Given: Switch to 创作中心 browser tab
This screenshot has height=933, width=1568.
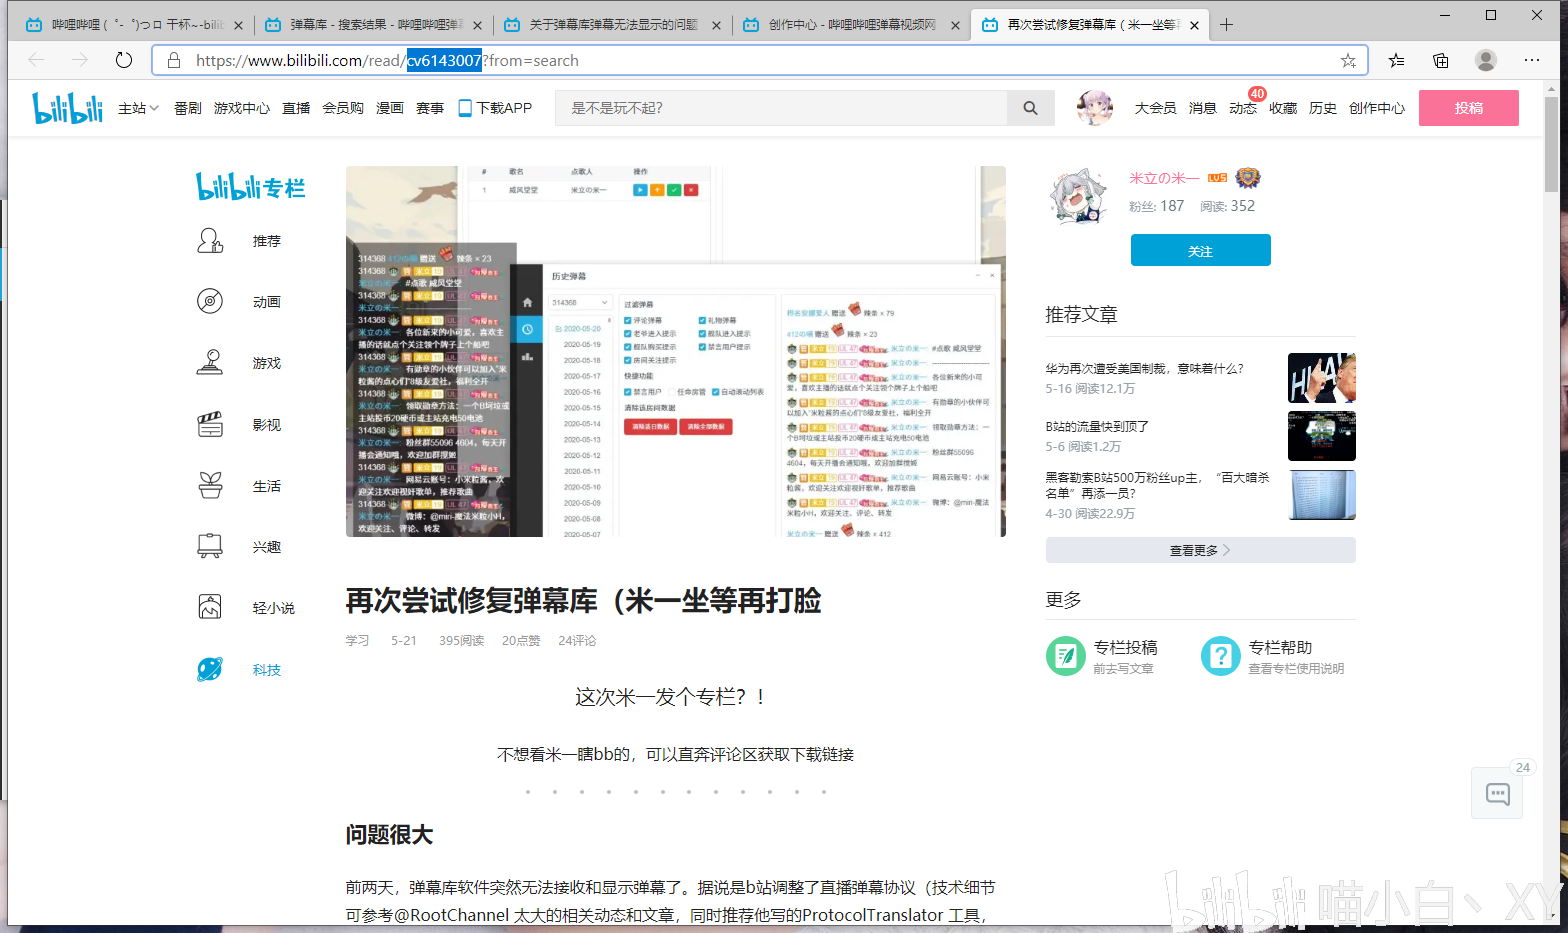Looking at the screenshot, I should (x=850, y=25).
